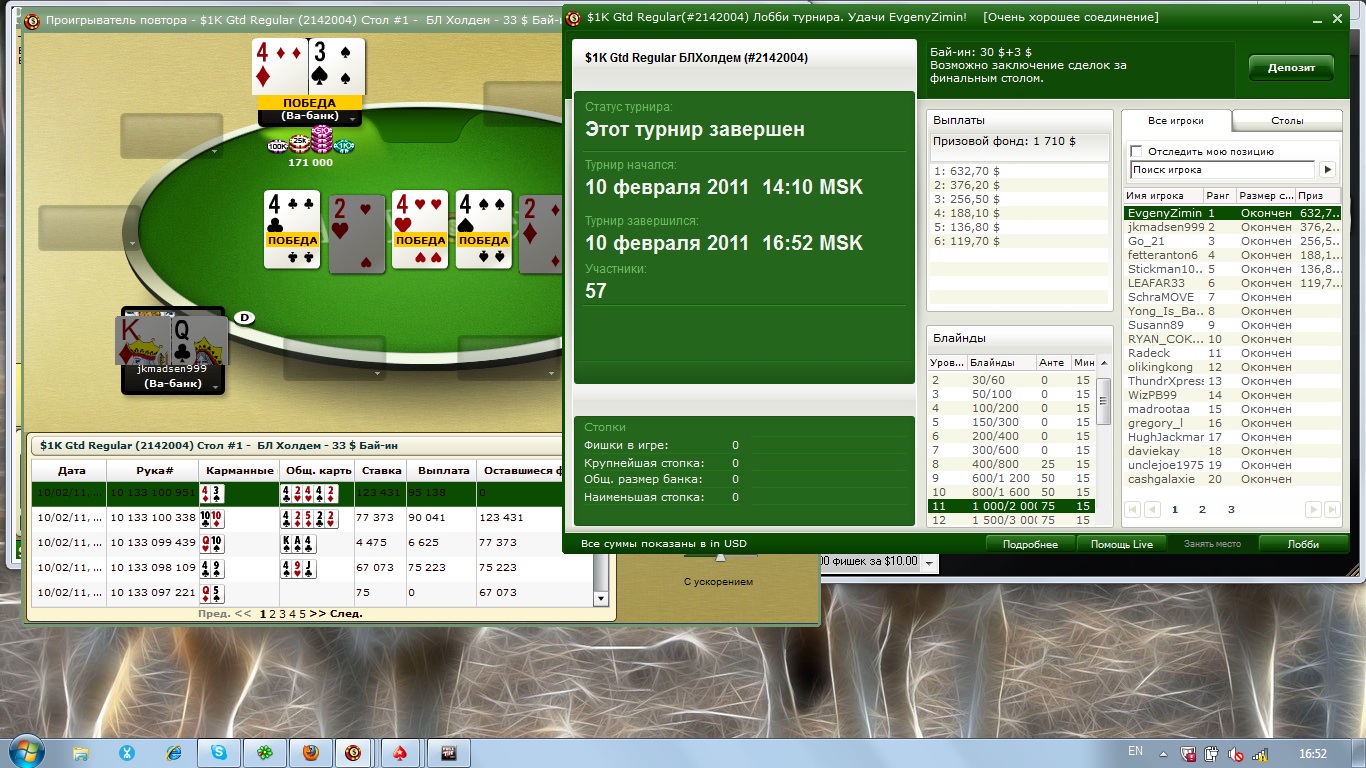Open the empty seat dropdown left of board
Viewport: 1366px width, 768px height.
pyautogui.click(x=131, y=243)
